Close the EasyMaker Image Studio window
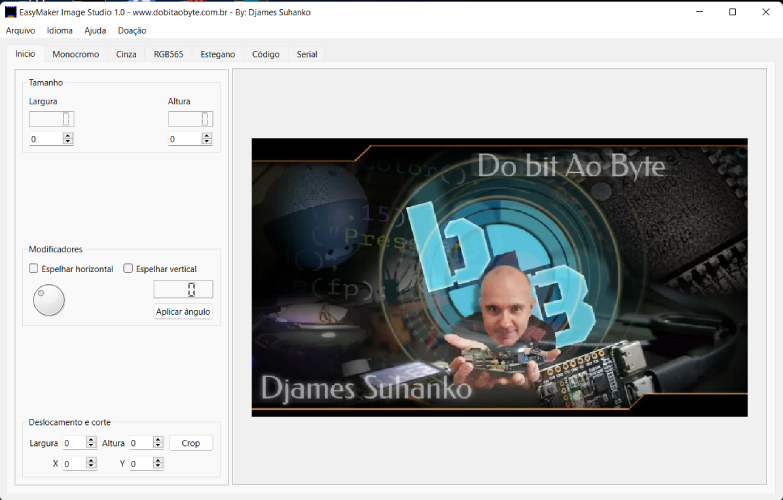Image resolution: width=783 pixels, height=500 pixels. tap(766, 11)
